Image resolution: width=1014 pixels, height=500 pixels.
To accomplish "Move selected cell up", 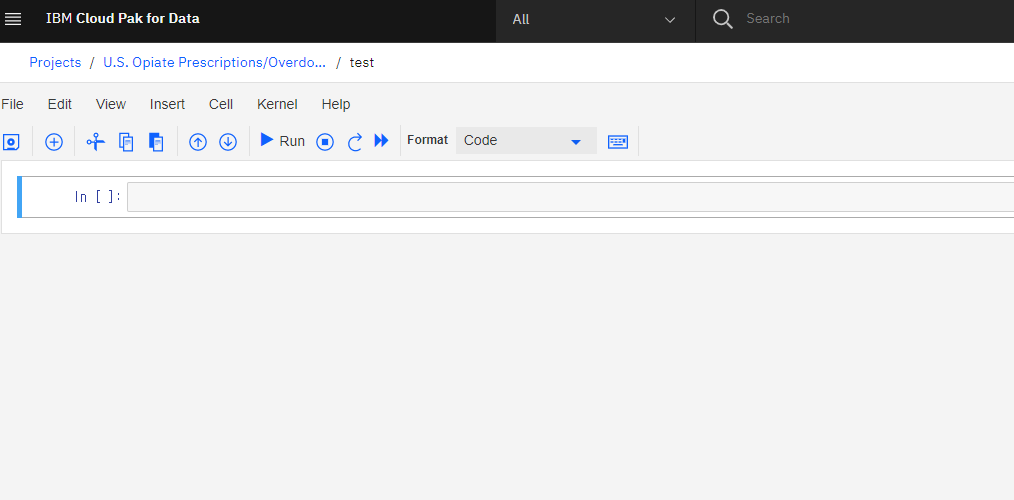I will coord(198,142).
